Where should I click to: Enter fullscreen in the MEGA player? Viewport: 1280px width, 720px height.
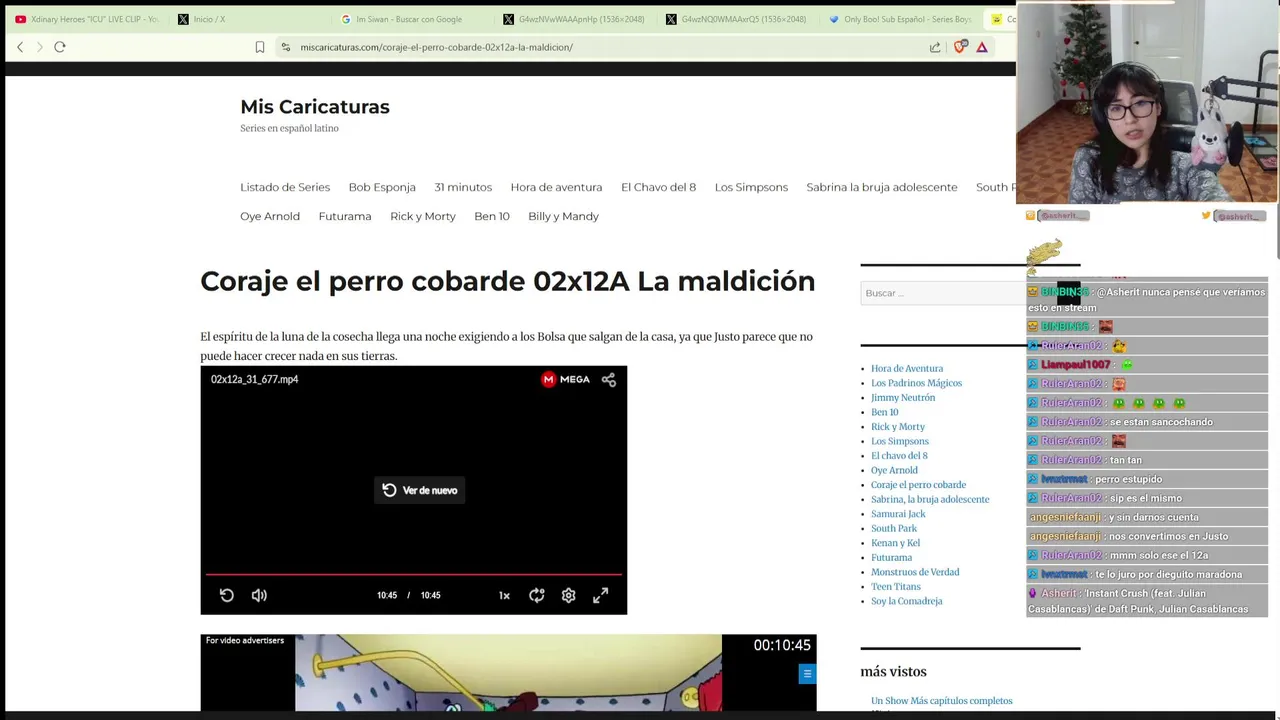pyautogui.click(x=601, y=595)
